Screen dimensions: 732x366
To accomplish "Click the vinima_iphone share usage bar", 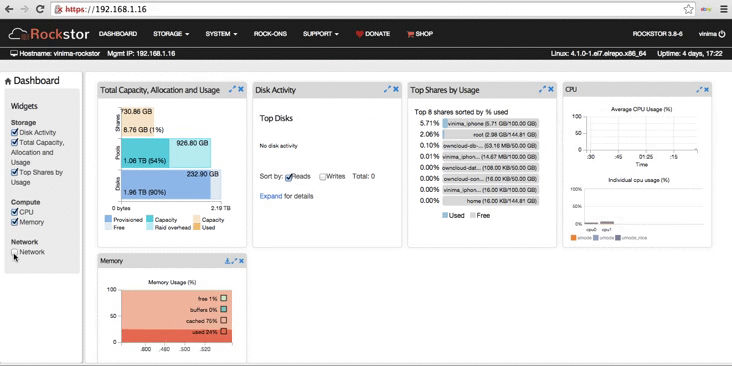I will coord(491,124).
